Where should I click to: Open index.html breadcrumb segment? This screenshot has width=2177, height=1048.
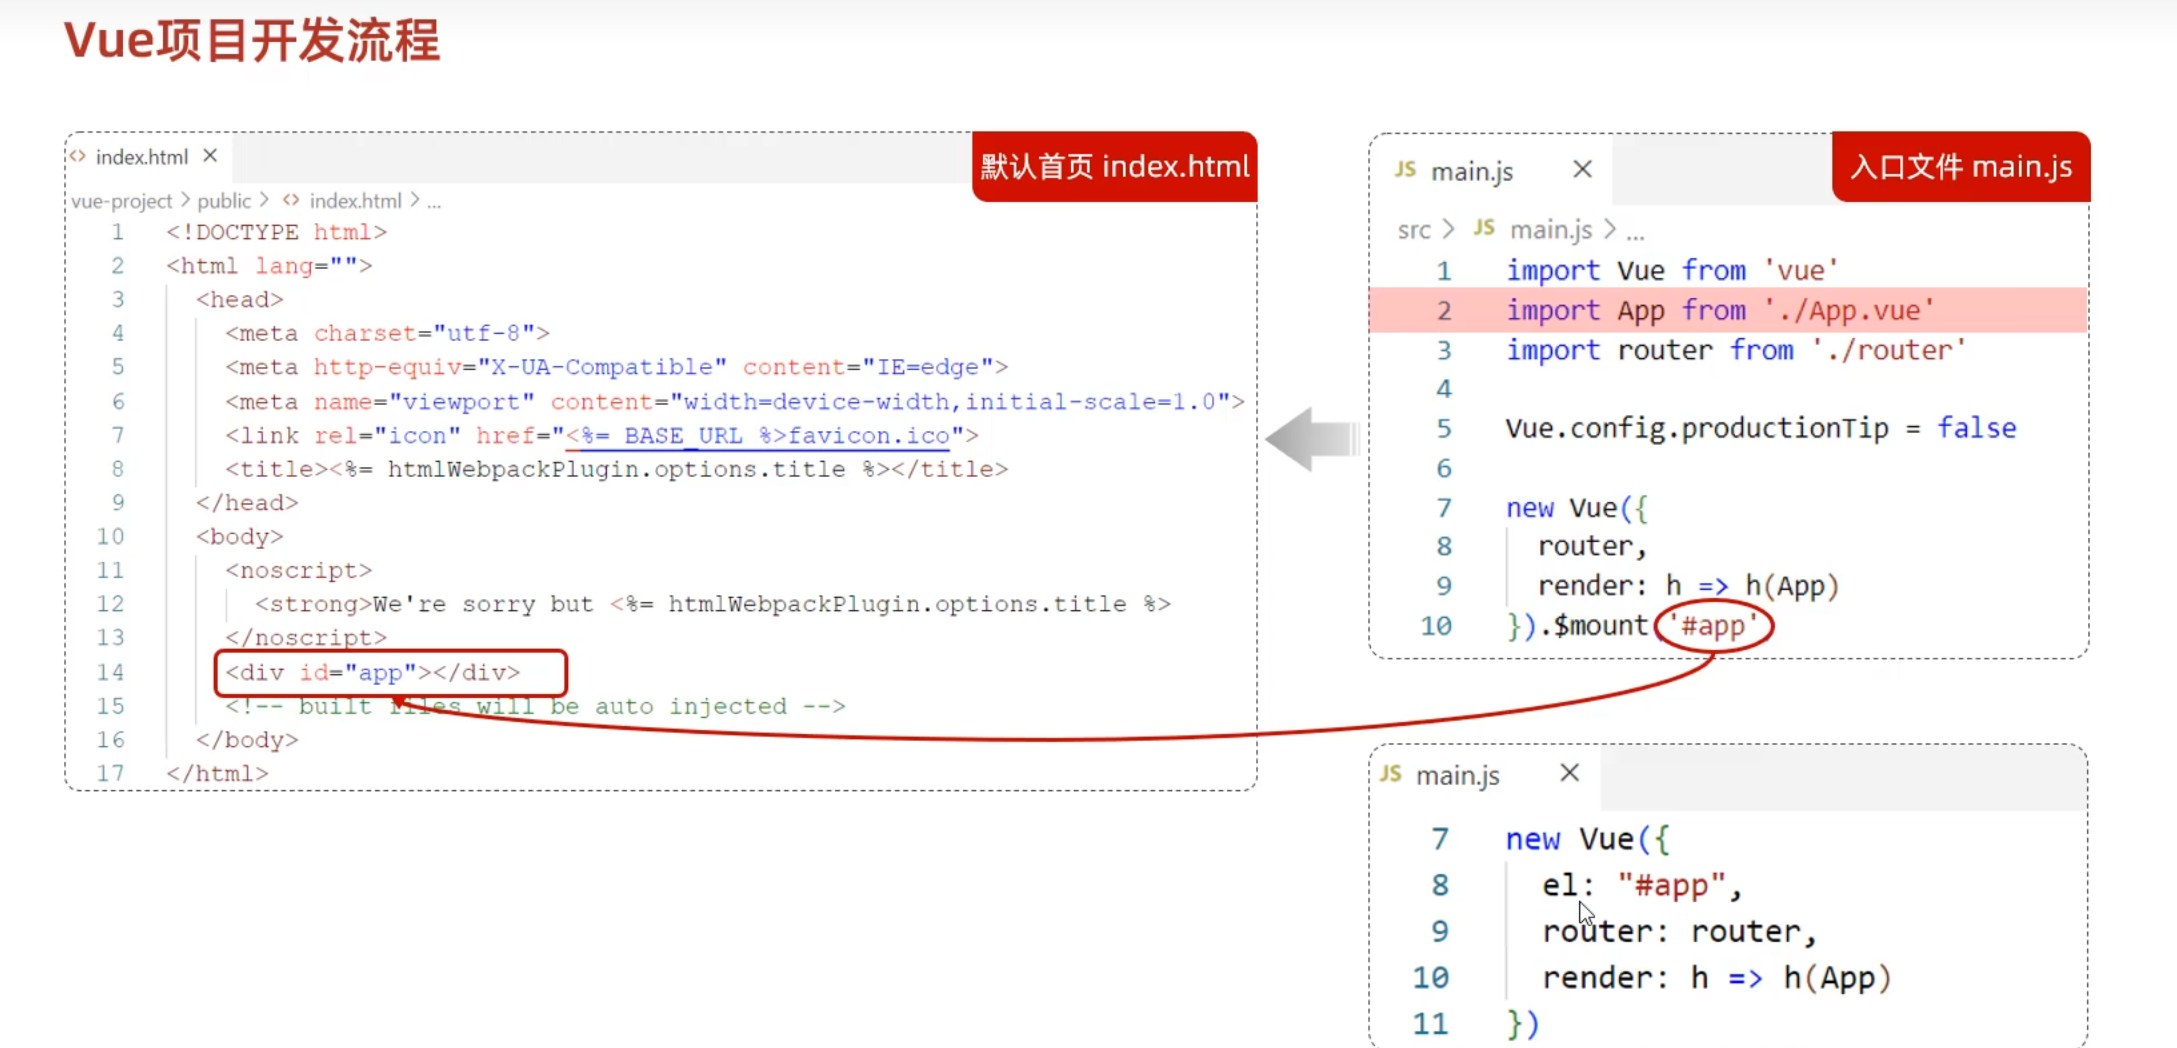pyautogui.click(x=355, y=201)
